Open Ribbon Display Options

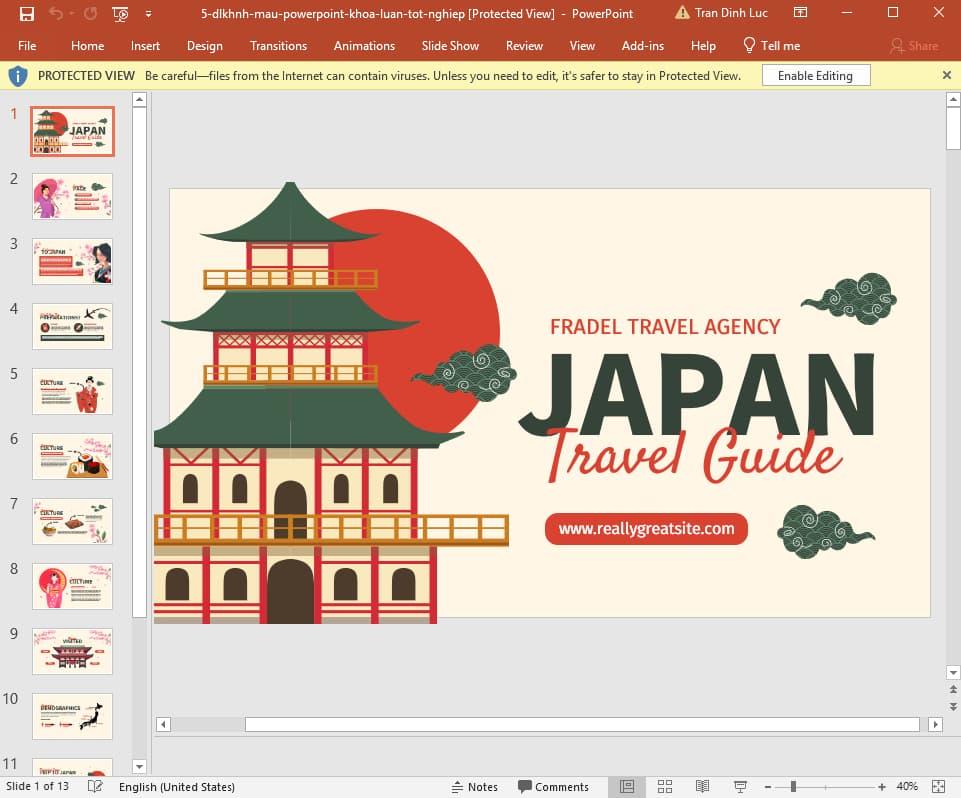(800, 13)
